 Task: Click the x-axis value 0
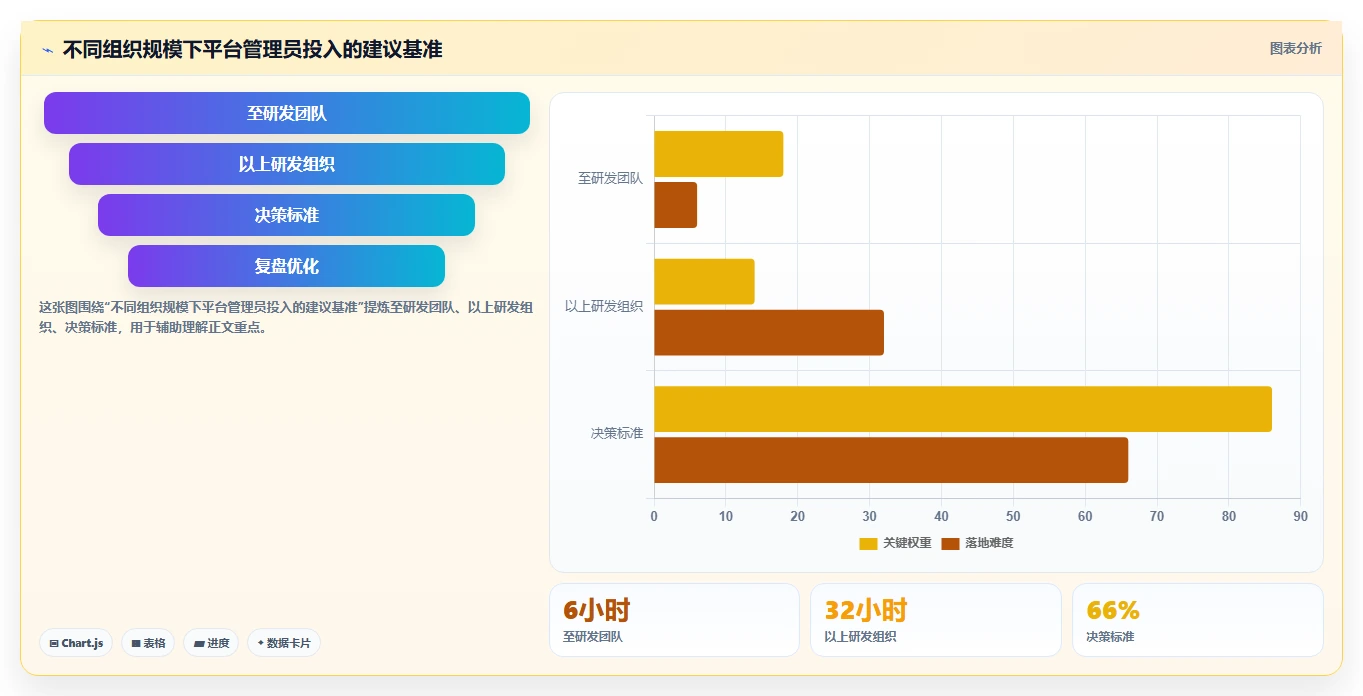coord(654,516)
